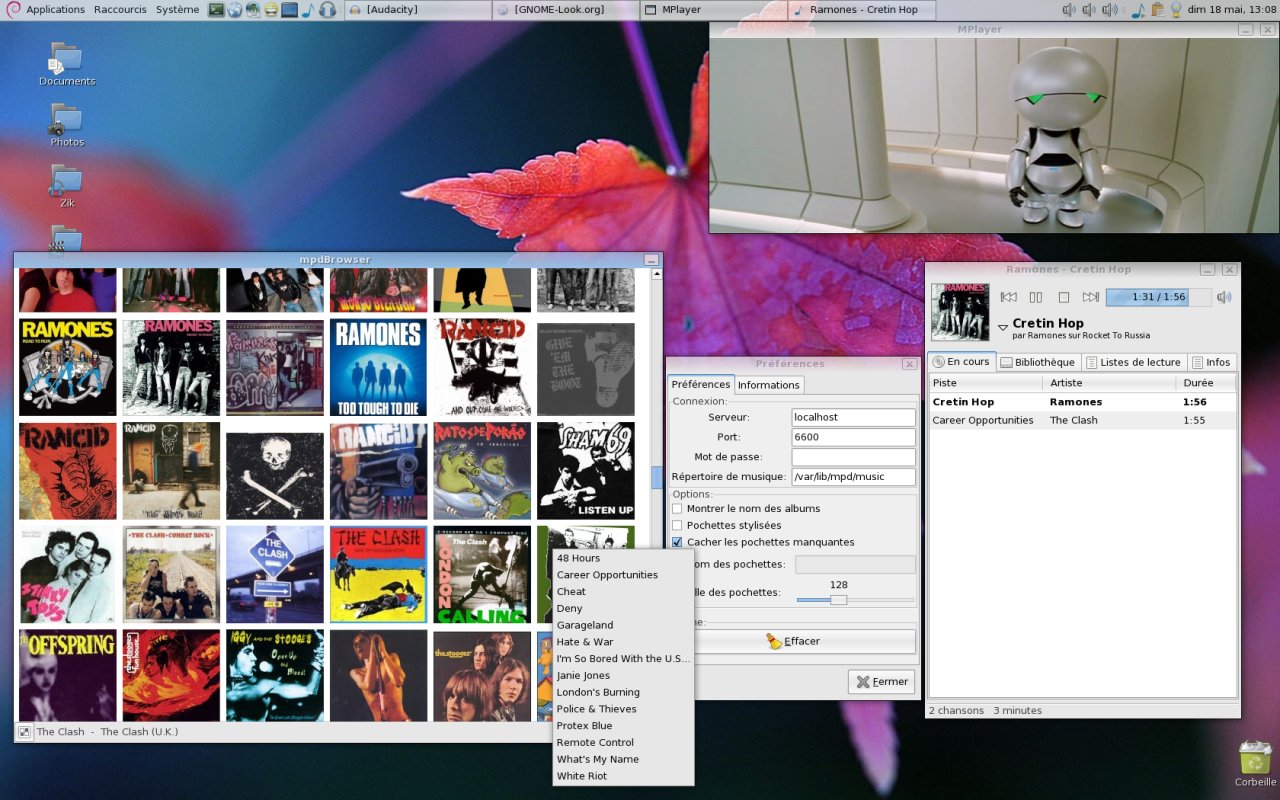Launch the headphones panel launcher
Screen dimensions: 1280x800
click(327, 10)
